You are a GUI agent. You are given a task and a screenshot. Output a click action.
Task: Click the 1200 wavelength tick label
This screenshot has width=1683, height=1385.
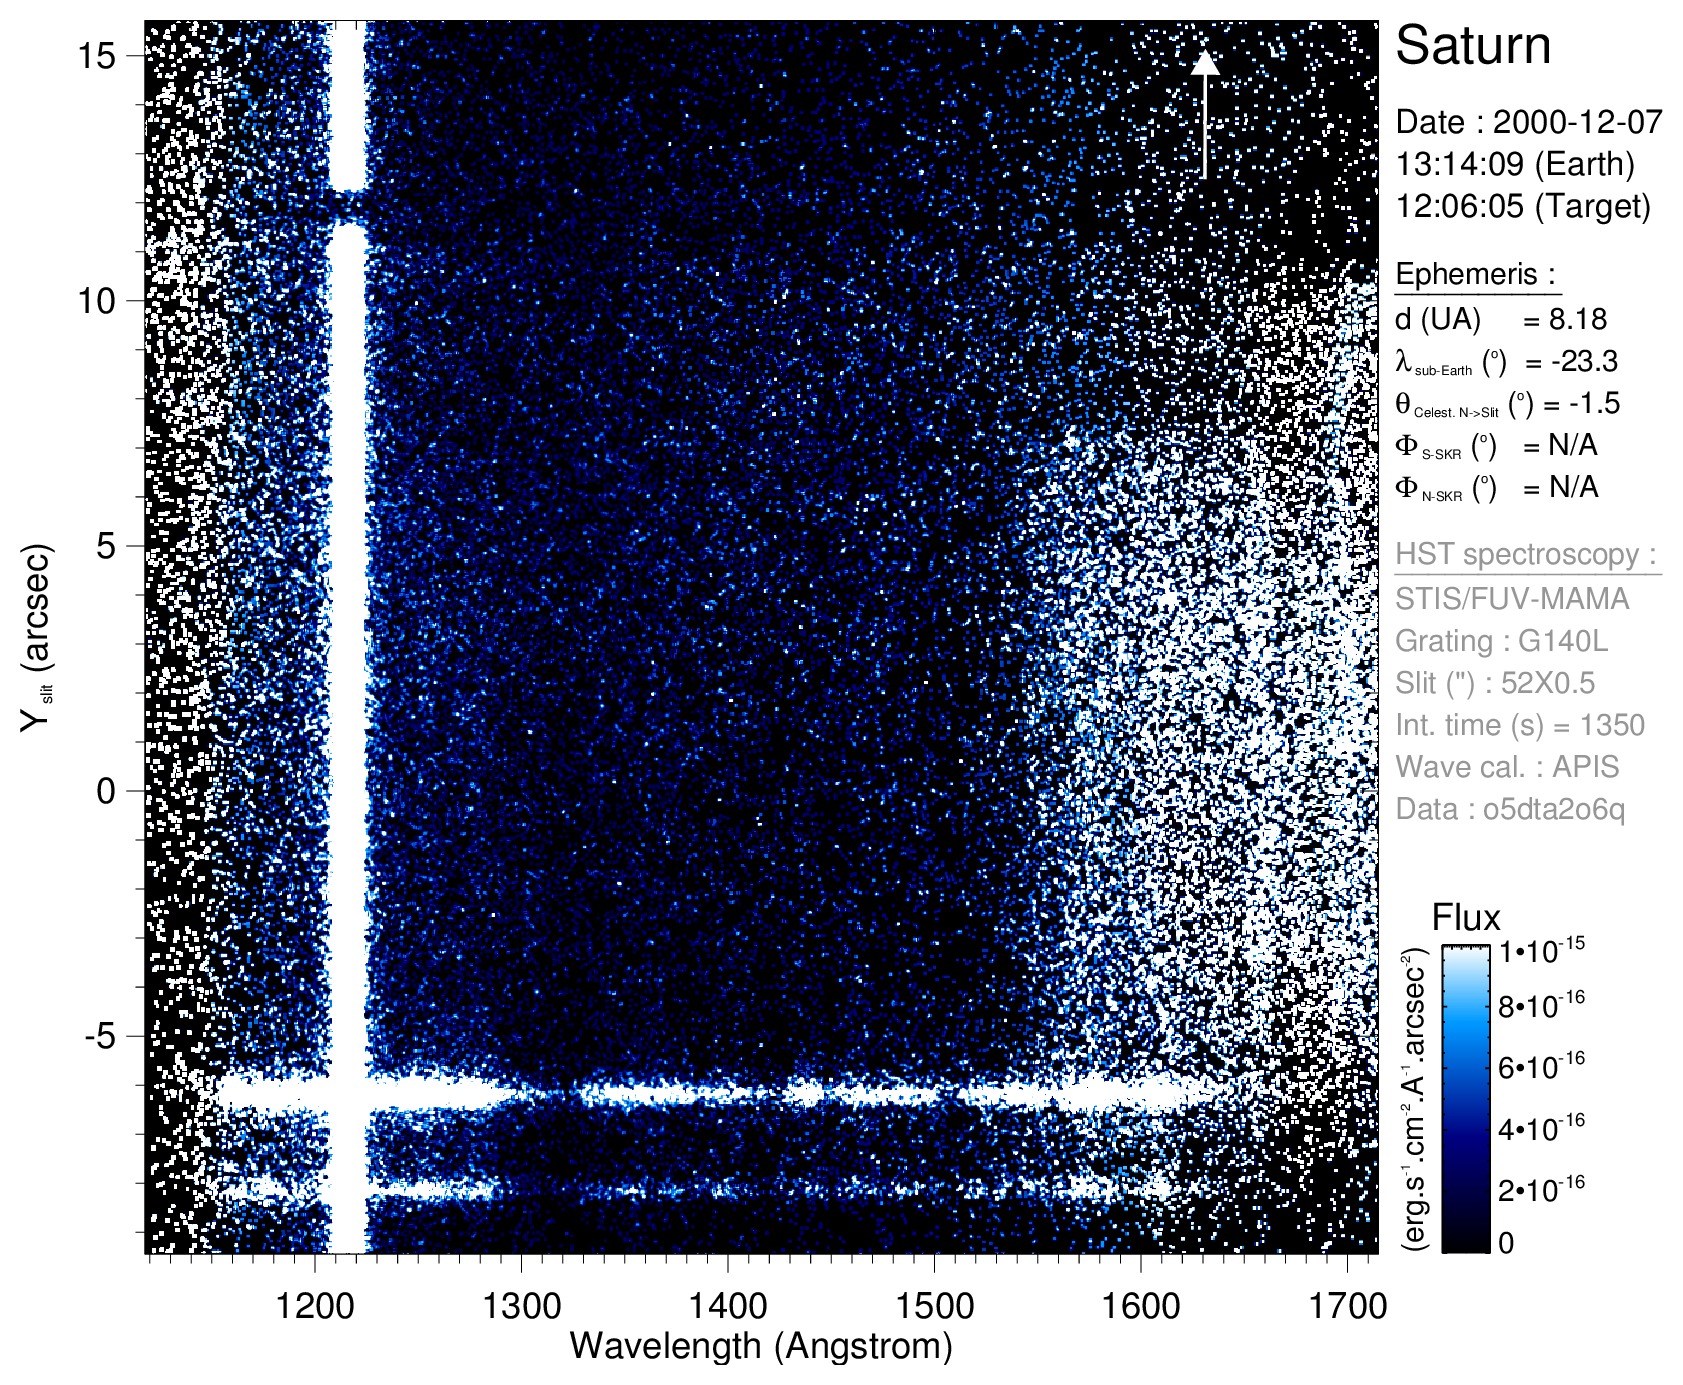[315, 1306]
